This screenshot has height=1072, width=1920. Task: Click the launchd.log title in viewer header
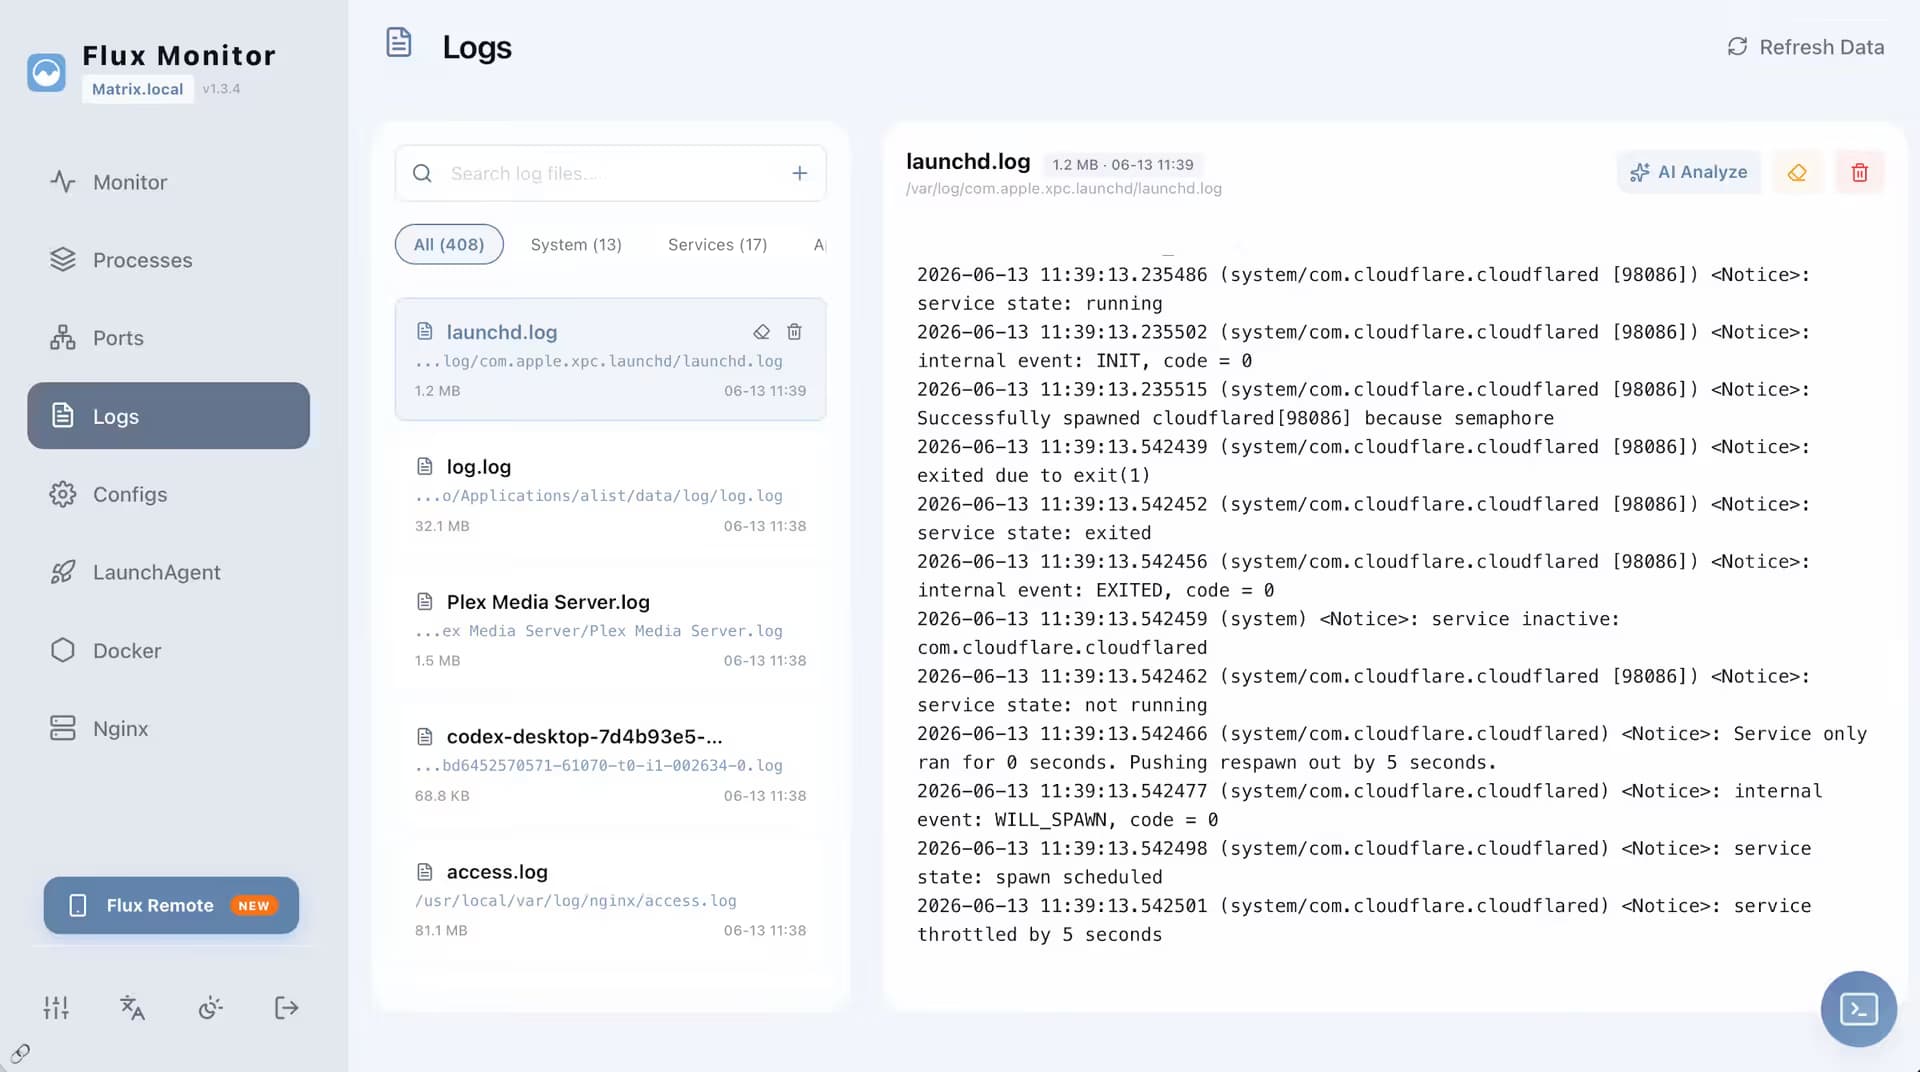(x=968, y=161)
